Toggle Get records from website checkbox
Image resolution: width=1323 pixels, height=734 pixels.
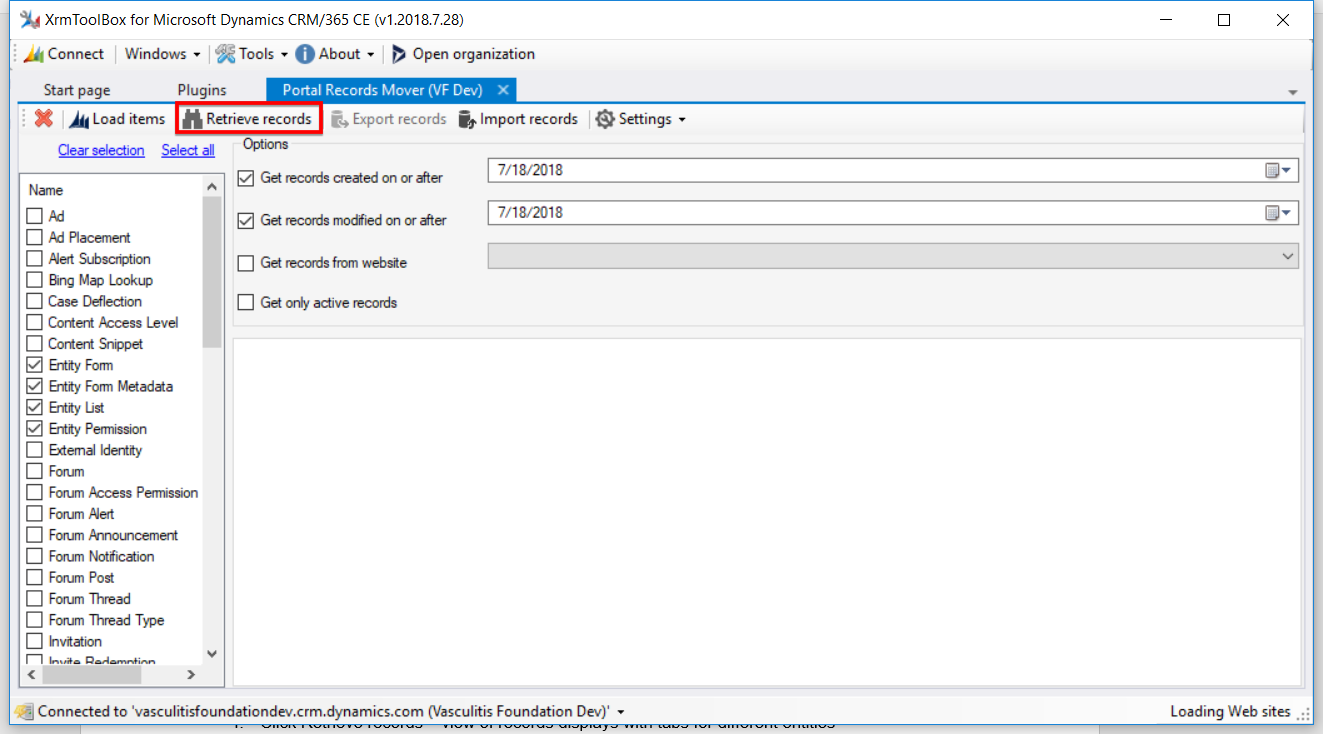tap(246, 263)
